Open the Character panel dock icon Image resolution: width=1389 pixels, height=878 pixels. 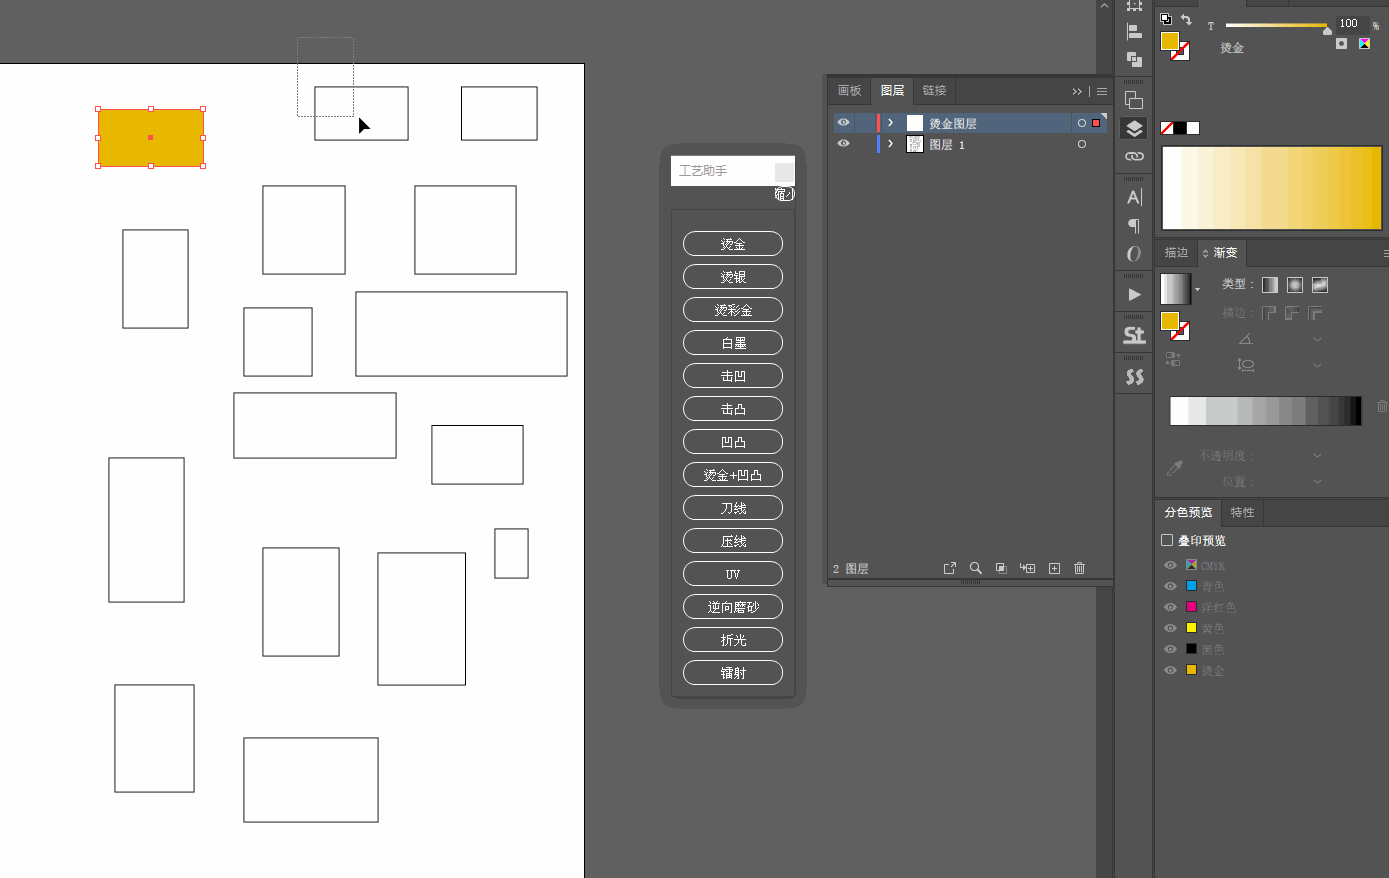tap(1134, 197)
